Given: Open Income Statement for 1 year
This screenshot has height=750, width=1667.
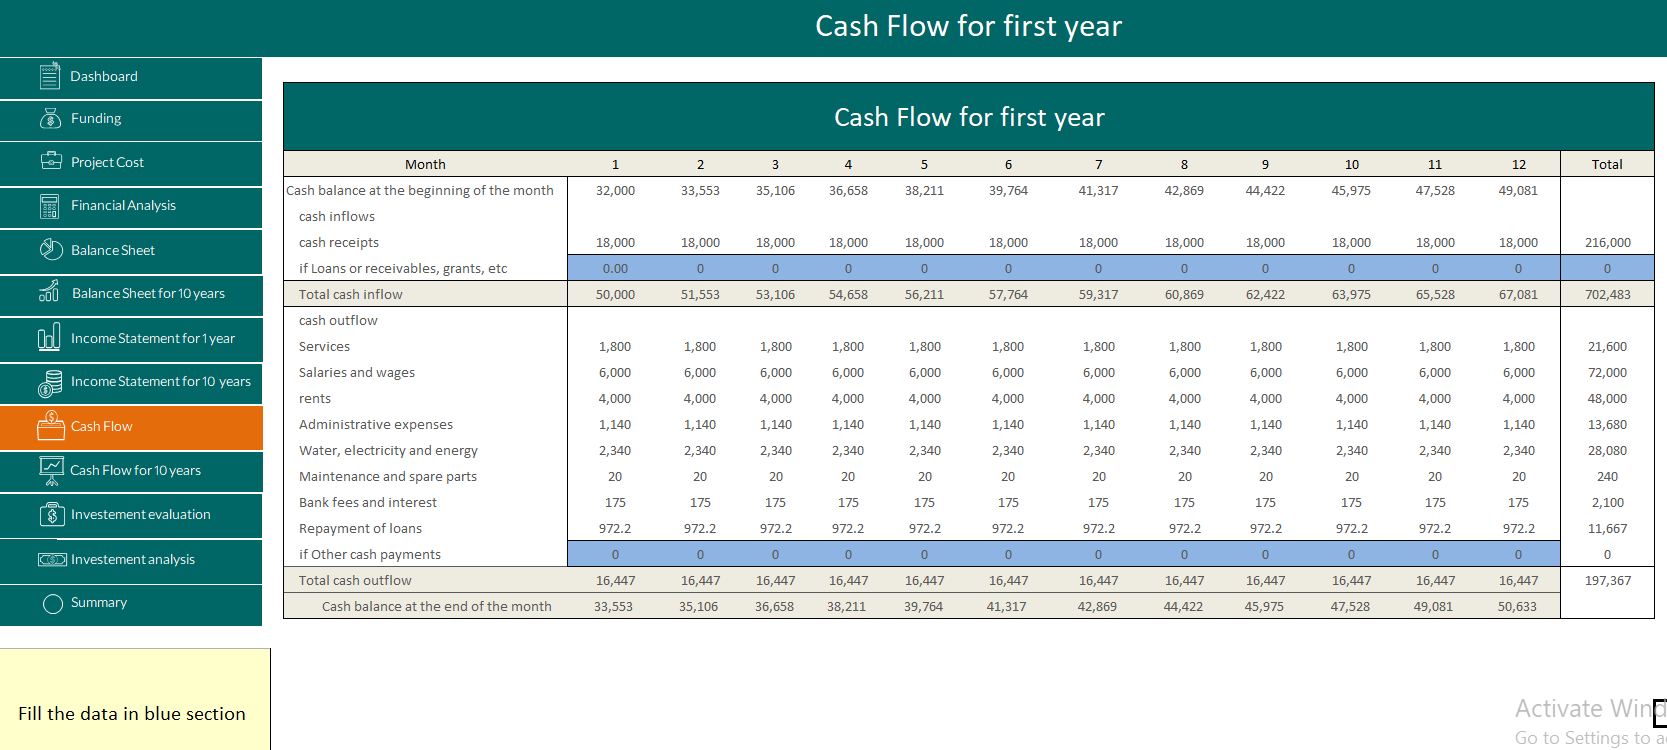Looking at the screenshot, I should point(131,339).
